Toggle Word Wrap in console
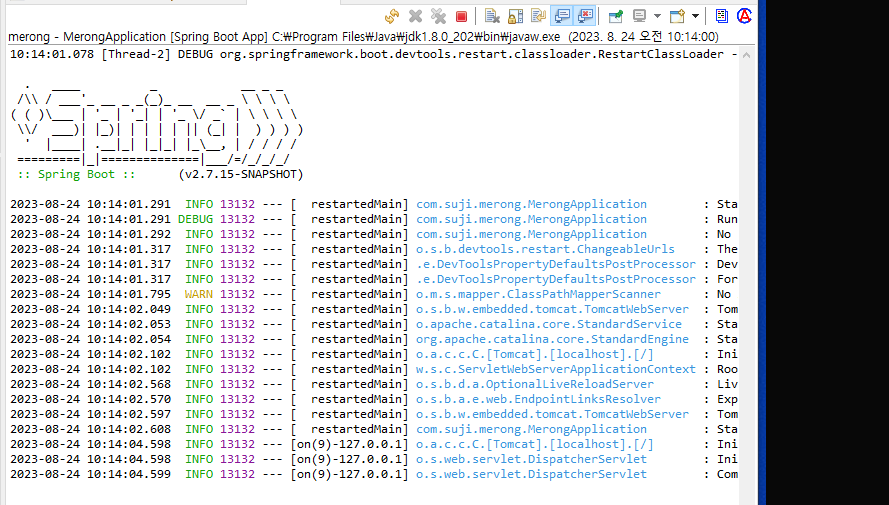 click(x=538, y=16)
